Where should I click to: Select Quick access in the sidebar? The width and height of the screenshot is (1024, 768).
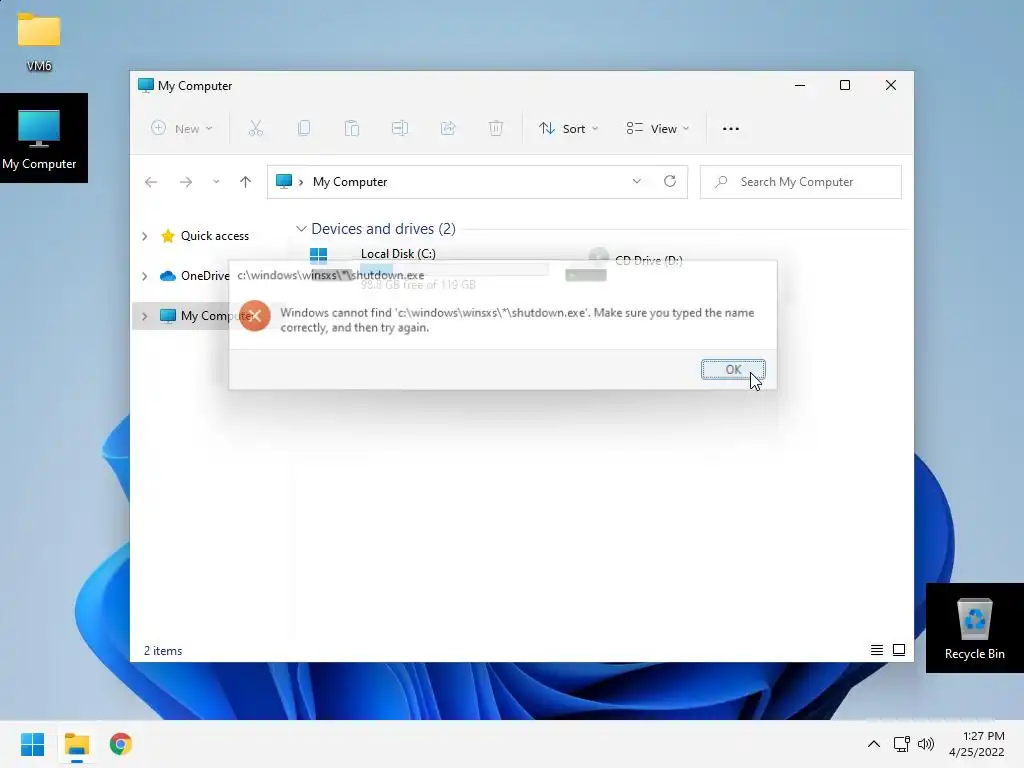(x=215, y=236)
